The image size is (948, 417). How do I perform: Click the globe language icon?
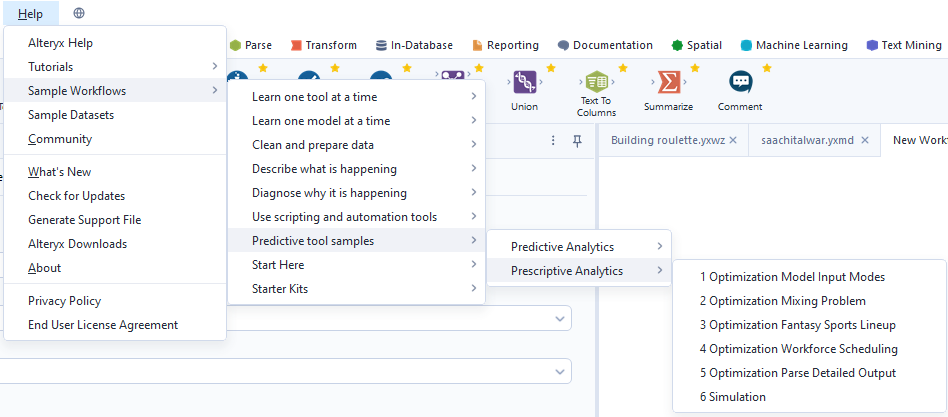[79, 13]
